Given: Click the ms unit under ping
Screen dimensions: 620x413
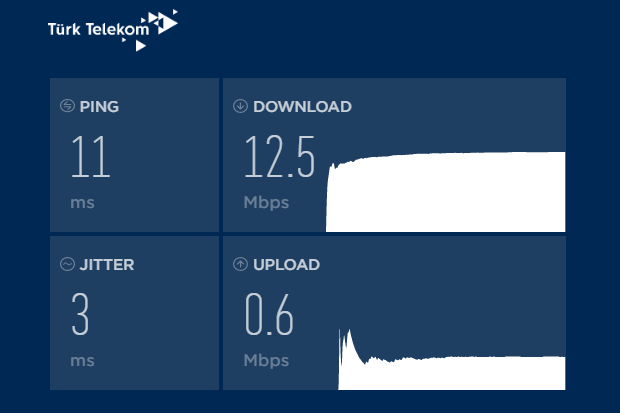Looking at the screenshot, I should 82,203.
